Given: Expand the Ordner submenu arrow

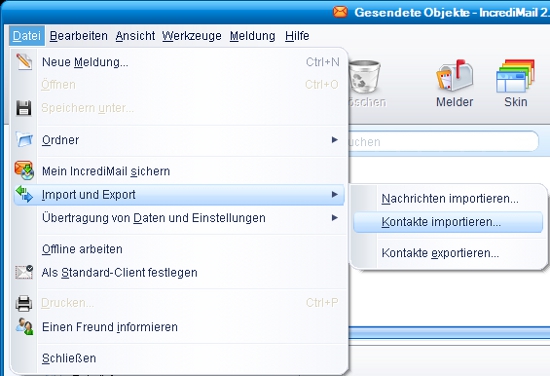Looking at the screenshot, I should pyautogui.click(x=335, y=140).
